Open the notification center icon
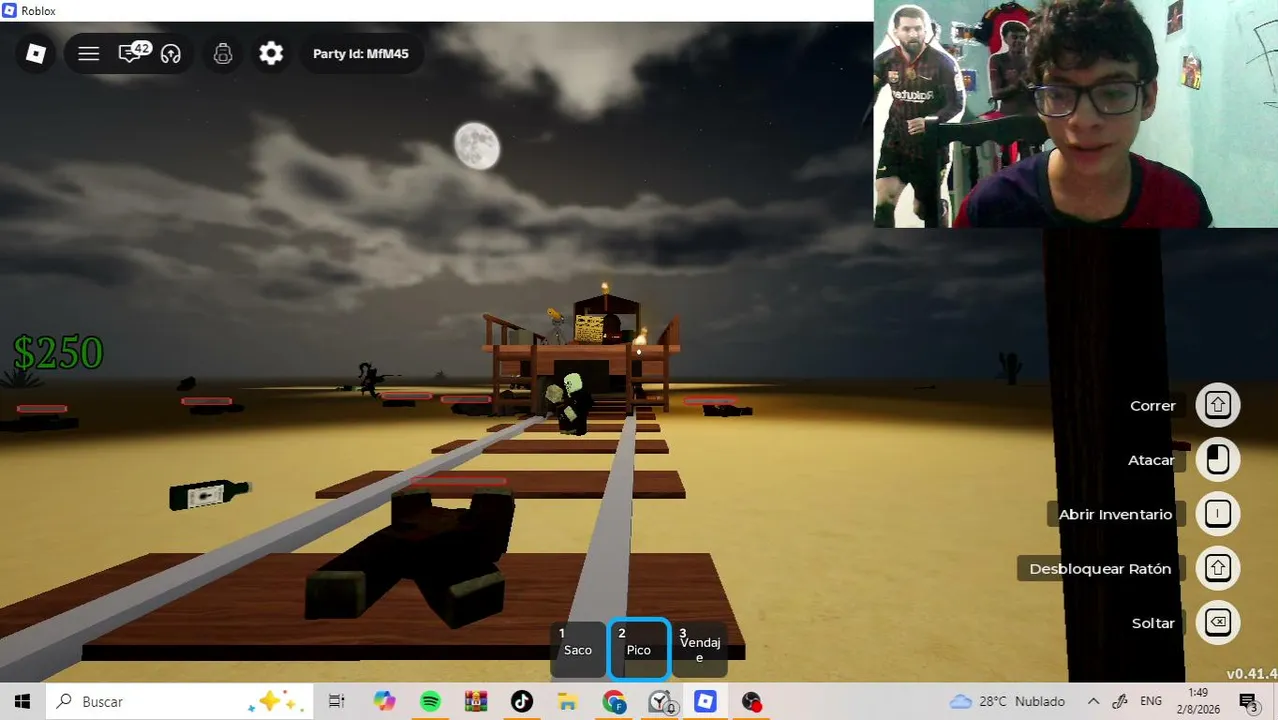Image resolution: width=1278 pixels, height=720 pixels. (1248, 702)
